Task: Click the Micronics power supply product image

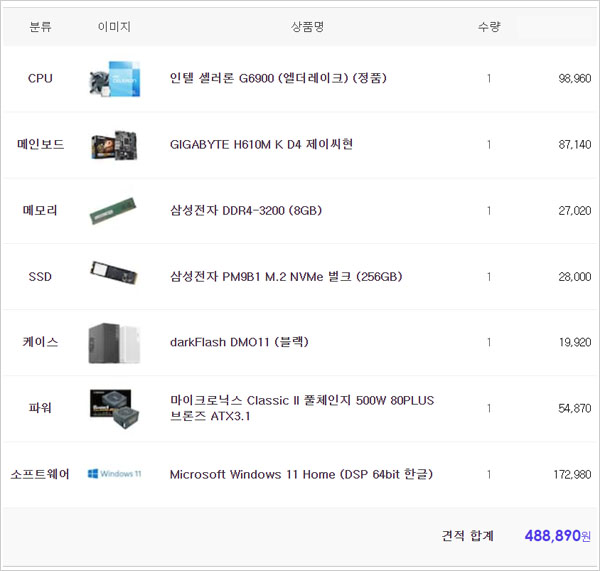Action: coord(114,409)
